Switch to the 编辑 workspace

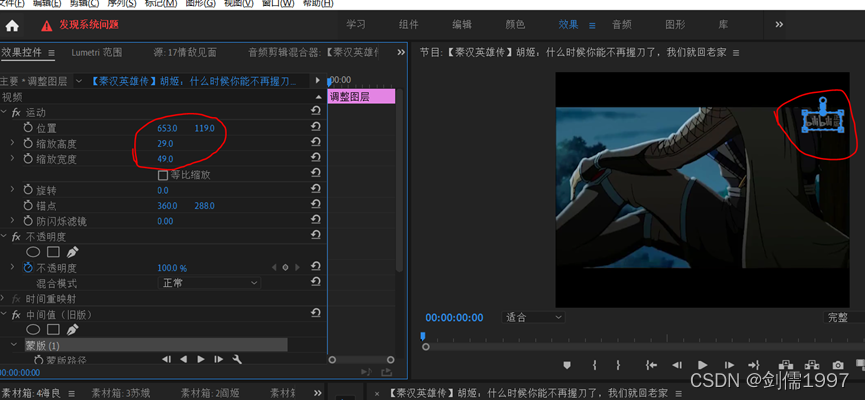point(462,25)
